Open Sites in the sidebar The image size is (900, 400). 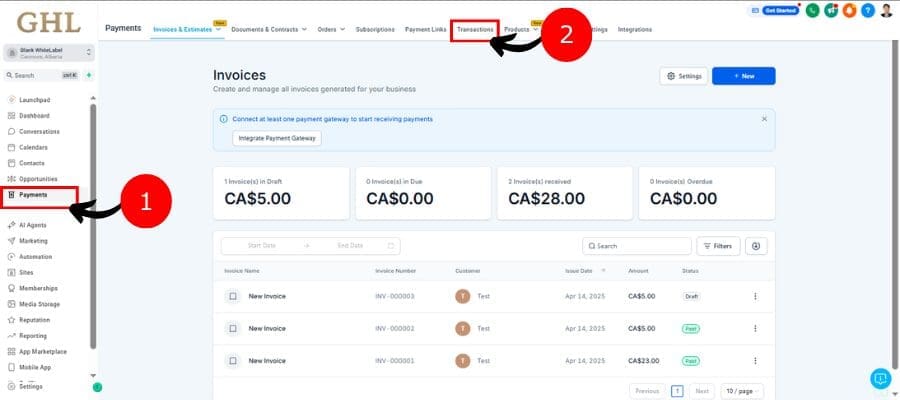[26, 273]
